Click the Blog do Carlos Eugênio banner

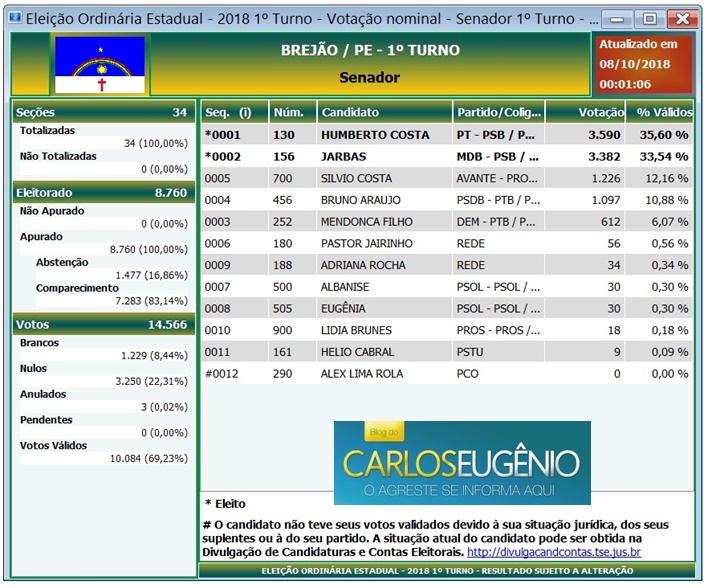tap(462, 463)
